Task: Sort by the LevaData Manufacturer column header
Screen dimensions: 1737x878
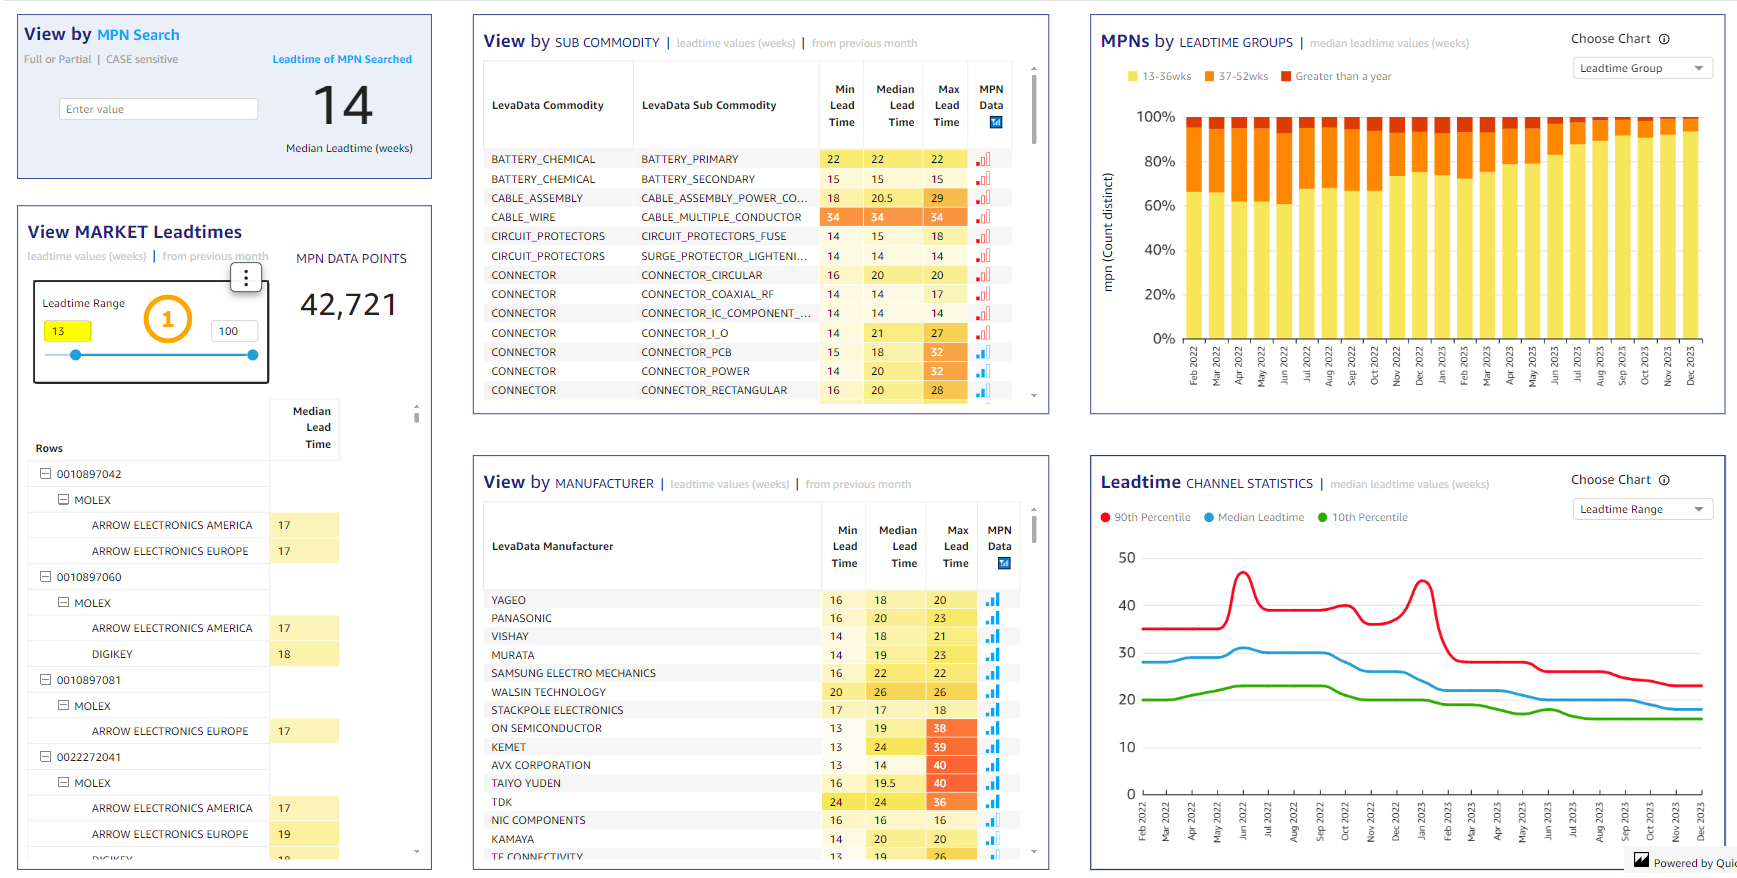Action: [552, 547]
